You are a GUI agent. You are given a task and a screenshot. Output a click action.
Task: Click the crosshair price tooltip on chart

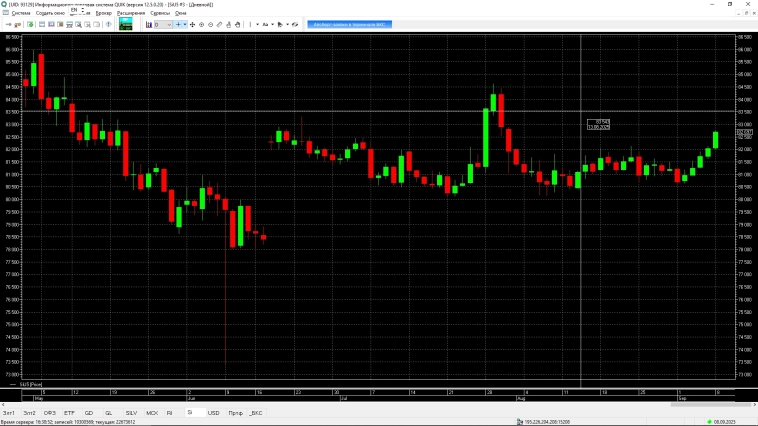pyautogui.click(x=598, y=124)
